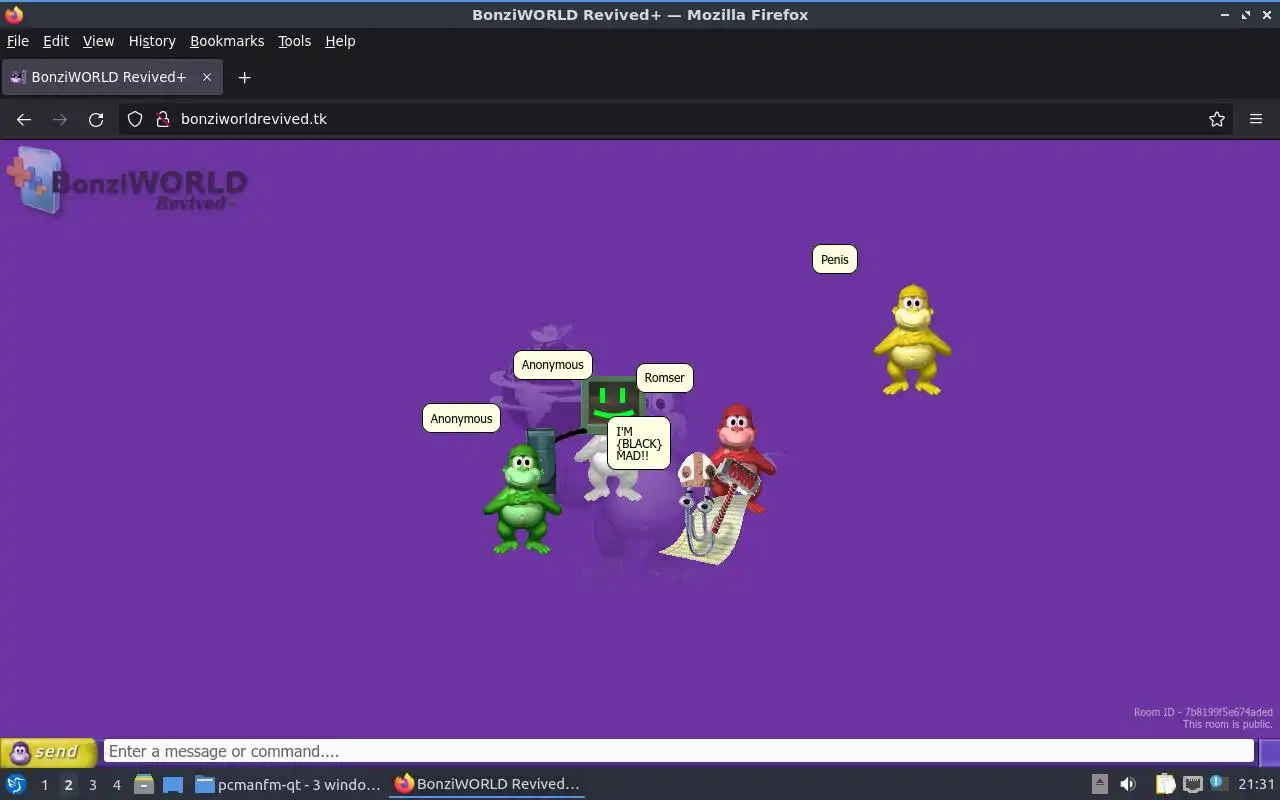Show site security info via crossed padlock
1280x800 pixels.
[x=163, y=119]
